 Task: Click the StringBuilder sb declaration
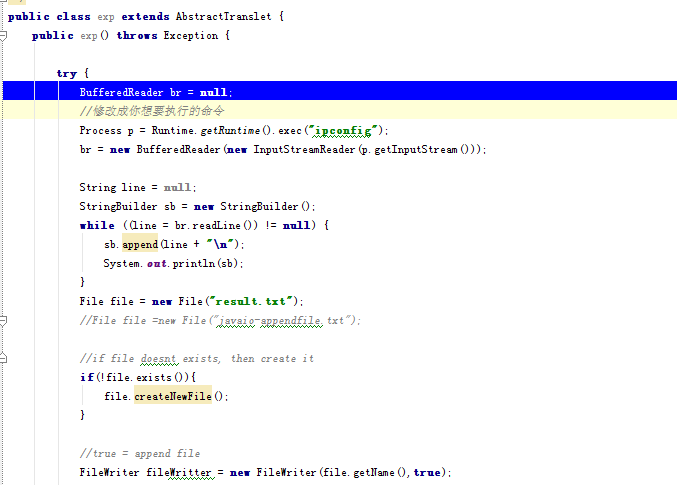(x=197, y=206)
